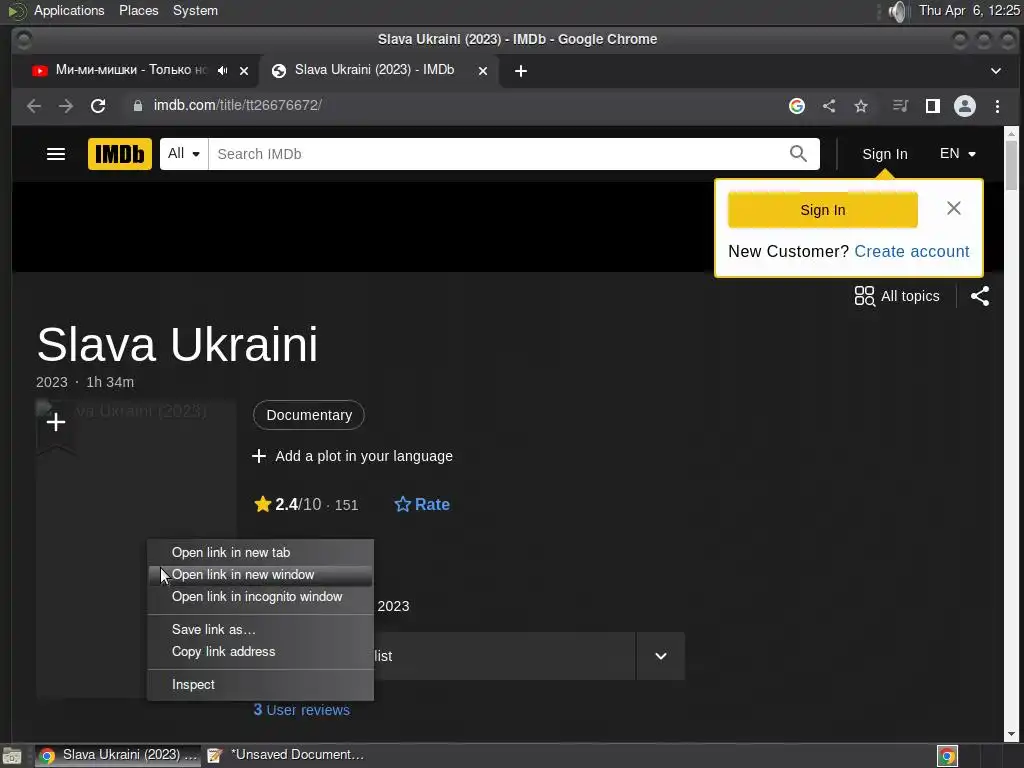Reload the IMDb page
1024x768 pixels.
[98, 106]
